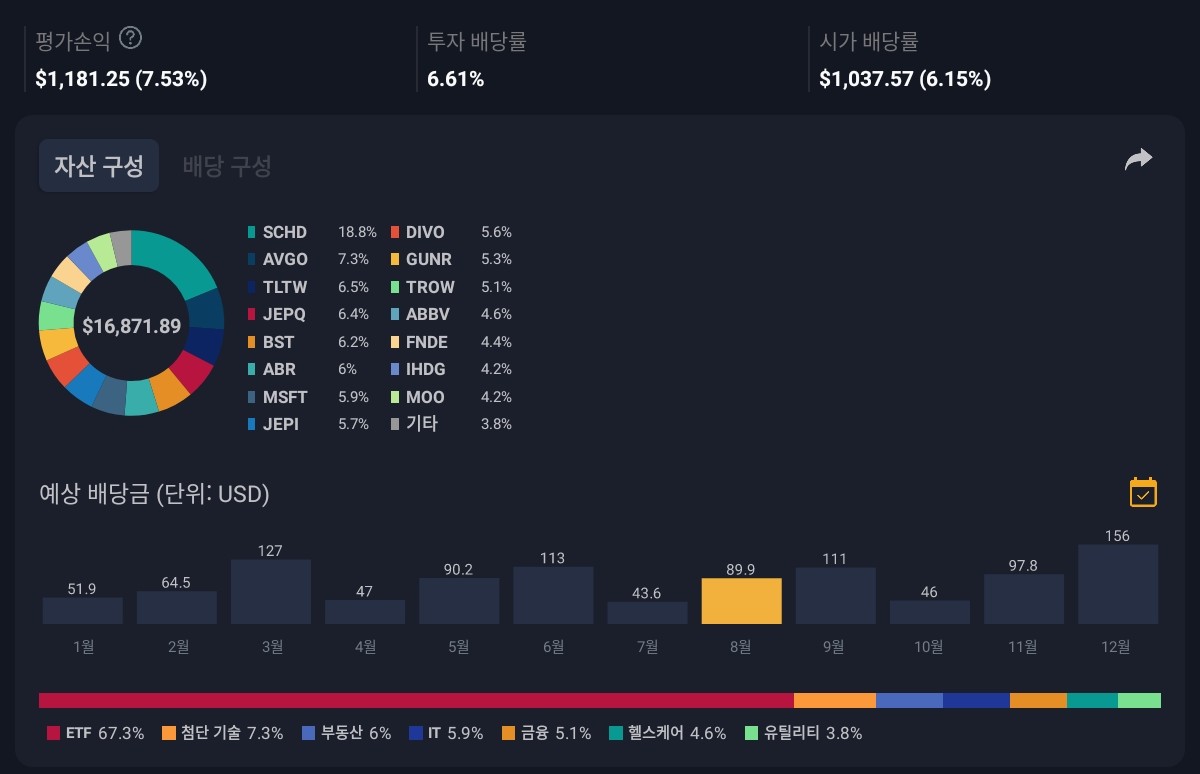The height and width of the screenshot is (774, 1200).
Task: Select the 기타 legend entry
Action: point(451,424)
